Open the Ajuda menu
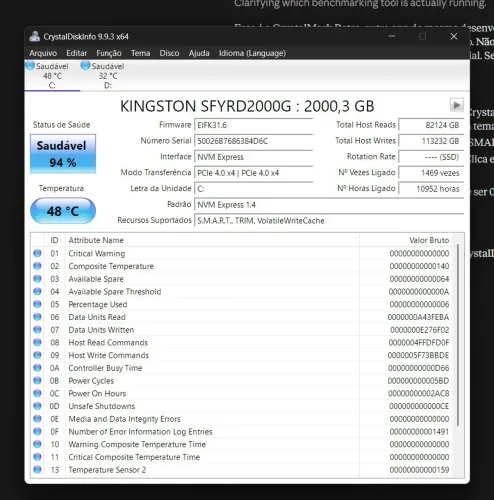 [199, 53]
